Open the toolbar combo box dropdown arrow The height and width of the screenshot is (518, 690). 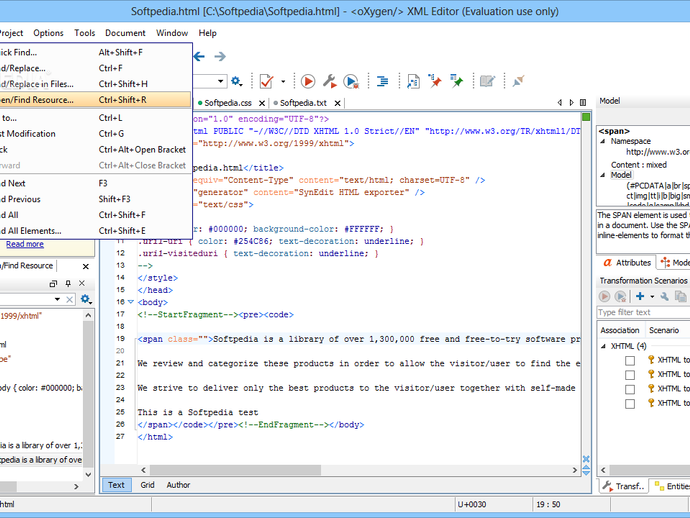(220, 81)
